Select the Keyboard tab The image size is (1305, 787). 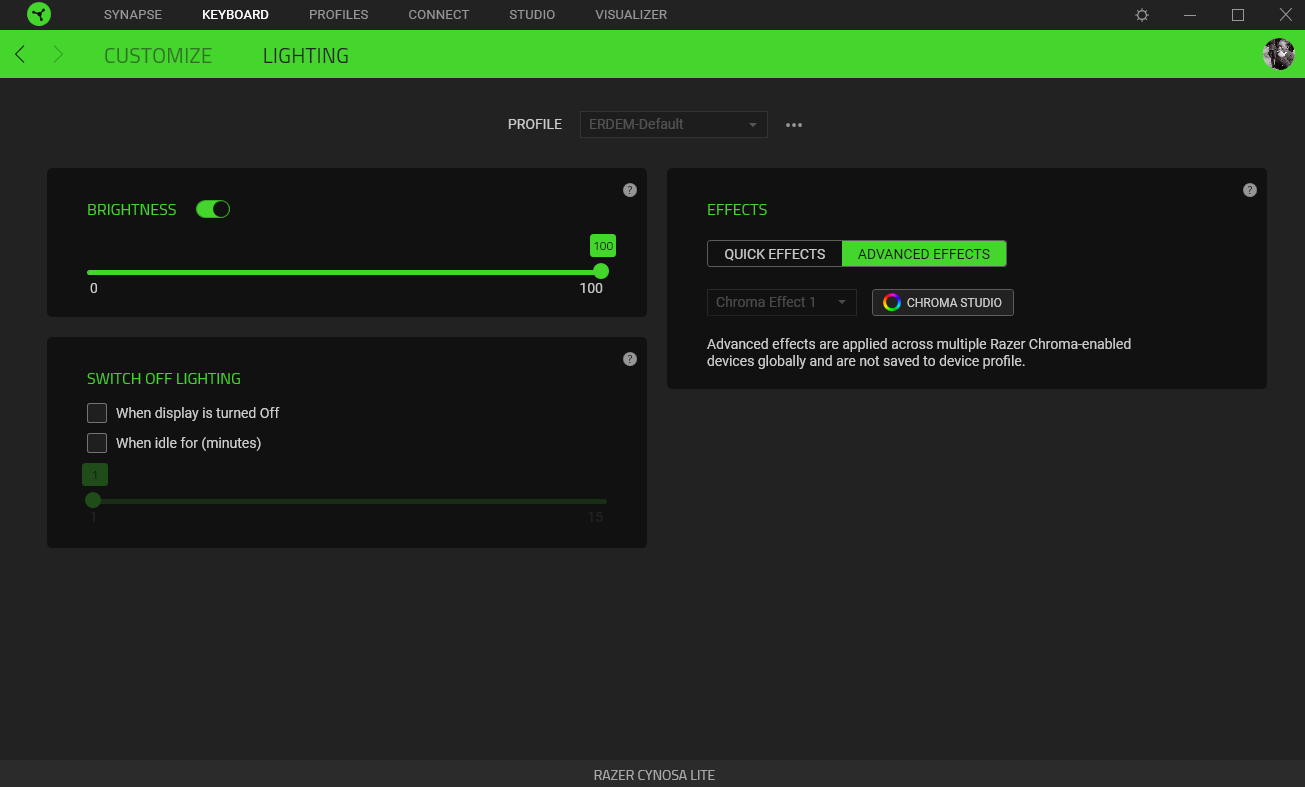(235, 15)
